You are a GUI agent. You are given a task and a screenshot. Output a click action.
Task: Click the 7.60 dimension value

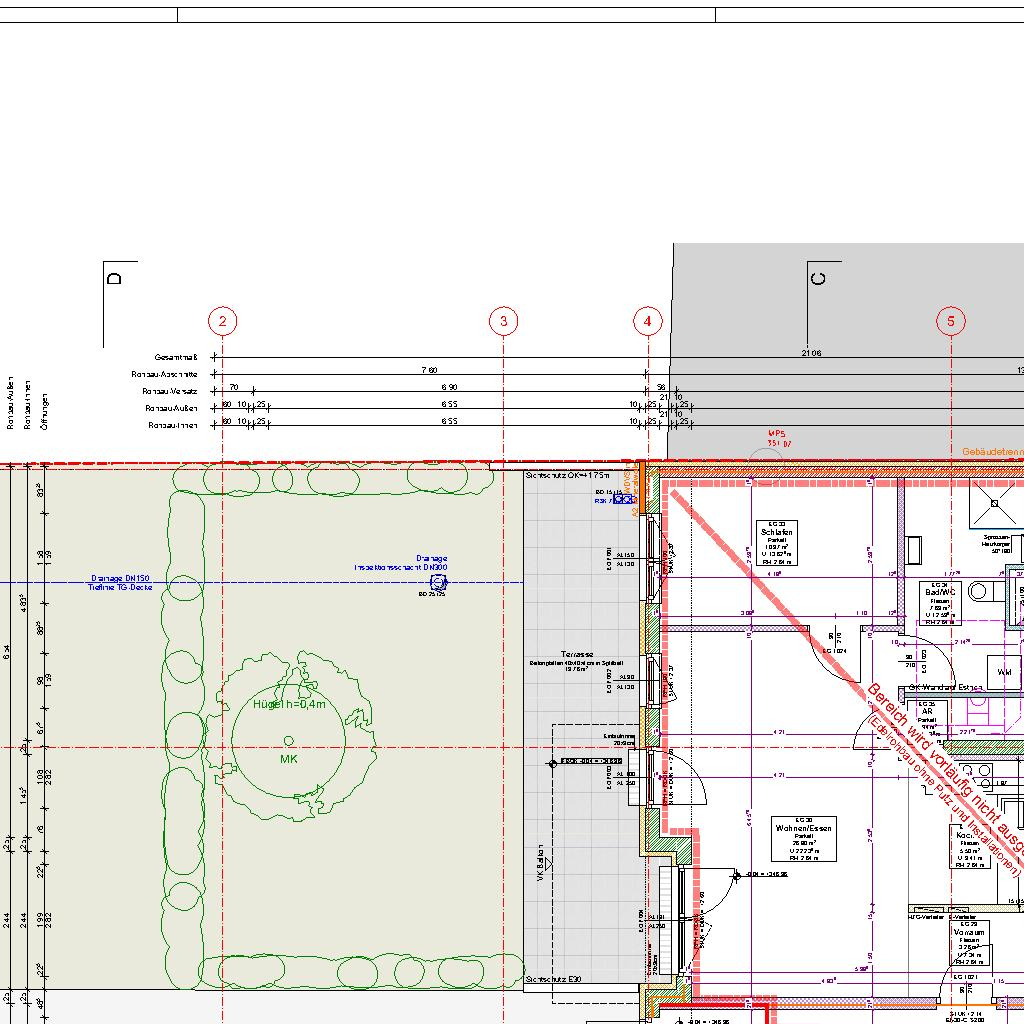tap(429, 370)
